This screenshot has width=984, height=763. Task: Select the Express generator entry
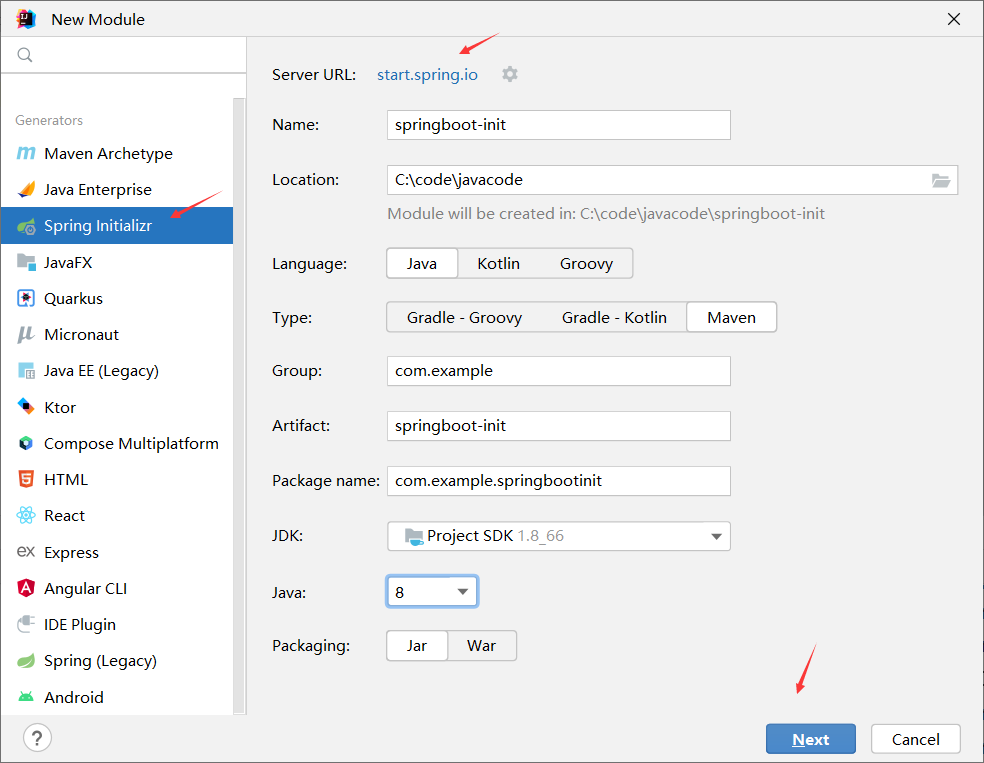pyautogui.click(x=117, y=552)
